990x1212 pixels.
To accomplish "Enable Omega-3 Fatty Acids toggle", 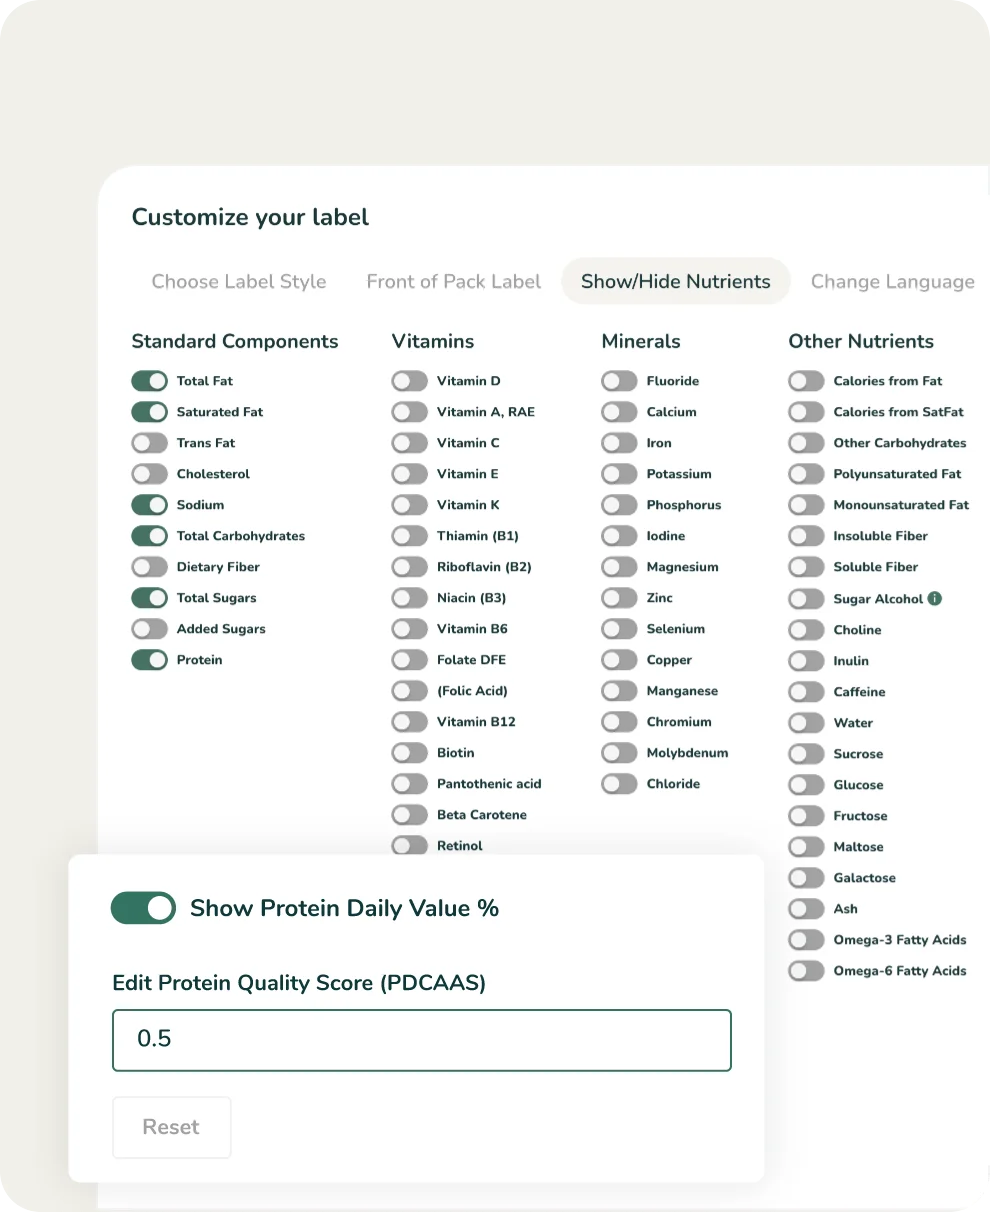I will point(806,940).
